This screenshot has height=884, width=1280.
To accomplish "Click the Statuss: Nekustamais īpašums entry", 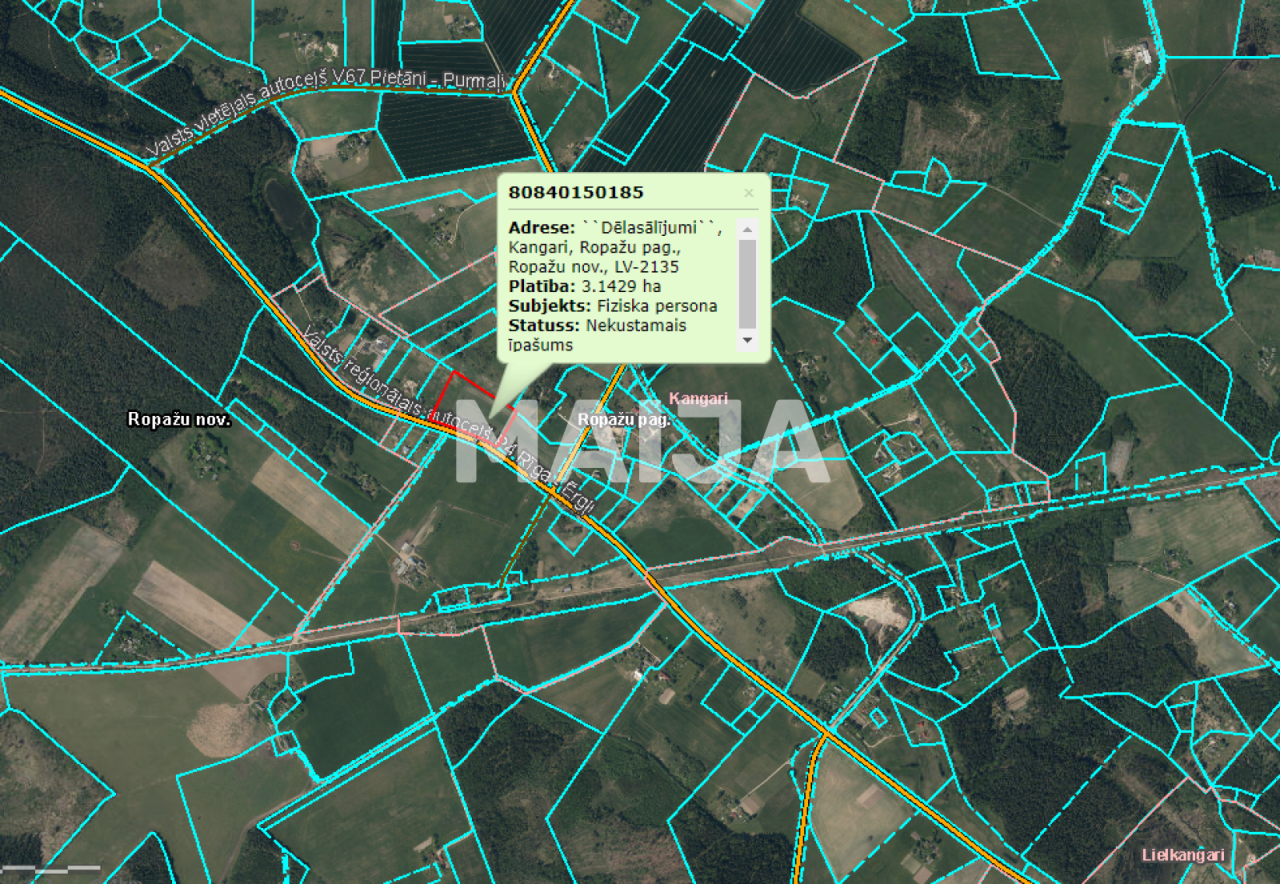I will [600, 325].
